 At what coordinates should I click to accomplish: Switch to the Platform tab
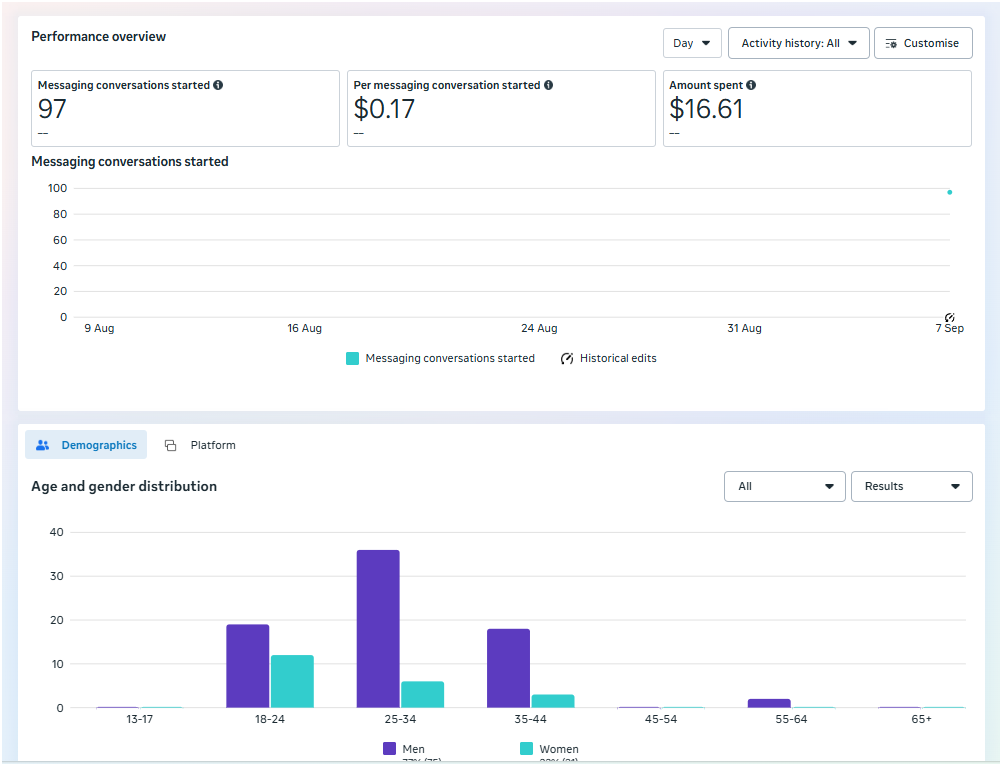tap(201, 445)
